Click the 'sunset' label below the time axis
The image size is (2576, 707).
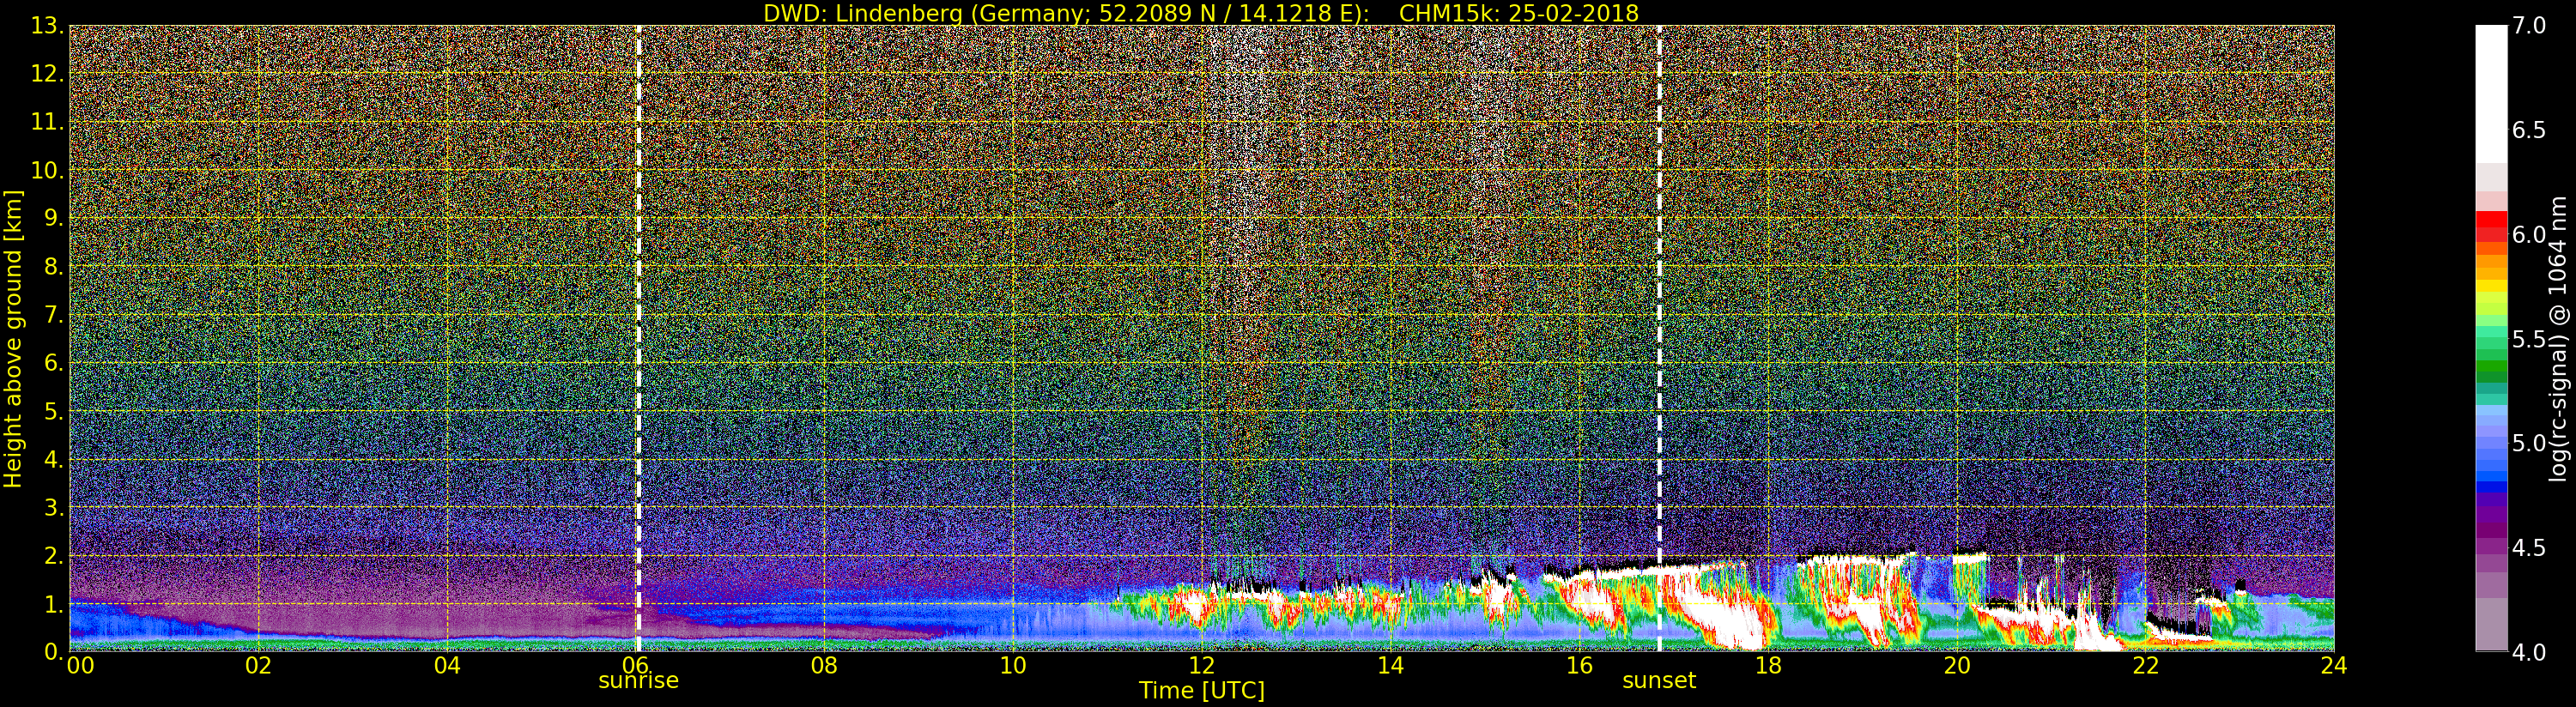(1659, 681)
